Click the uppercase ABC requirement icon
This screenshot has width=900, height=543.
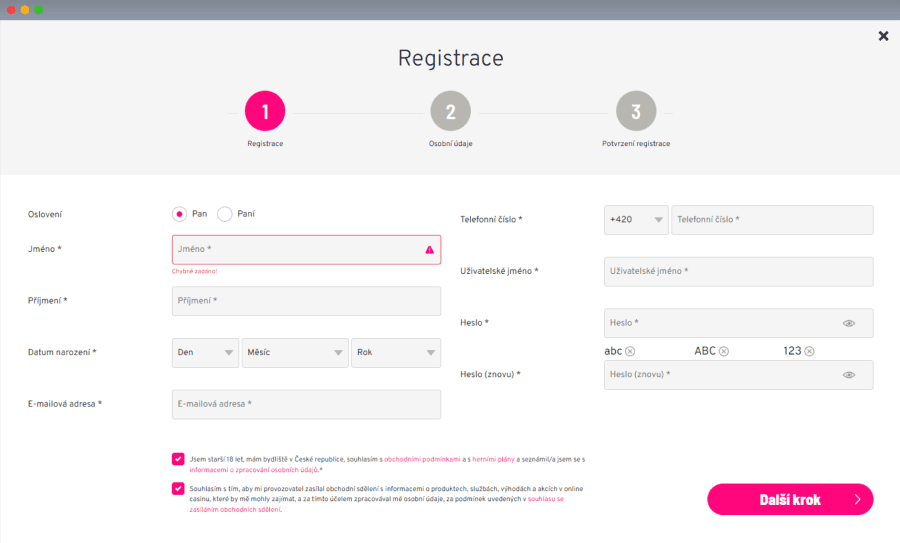[x=724, y=351]
